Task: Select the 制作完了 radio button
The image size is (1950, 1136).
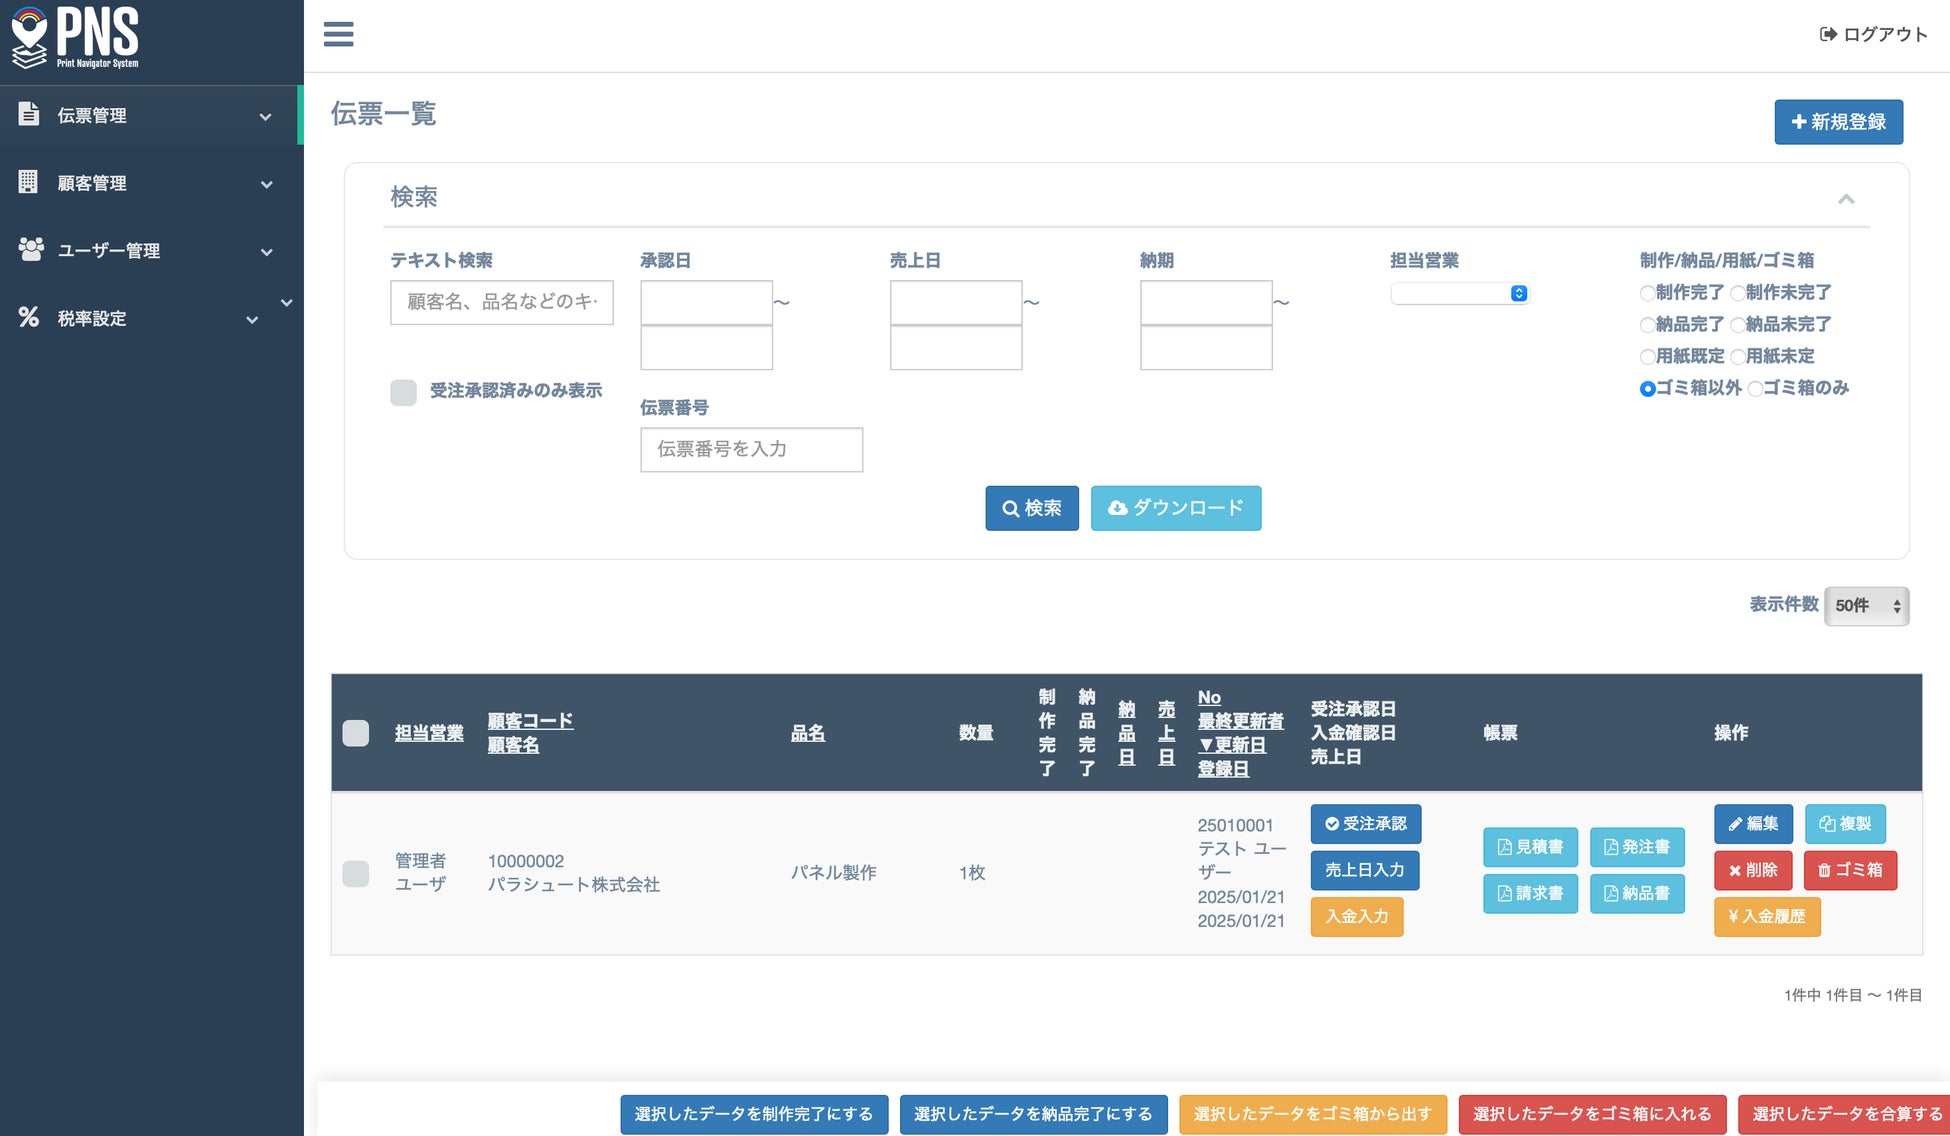Action: 1647,293
